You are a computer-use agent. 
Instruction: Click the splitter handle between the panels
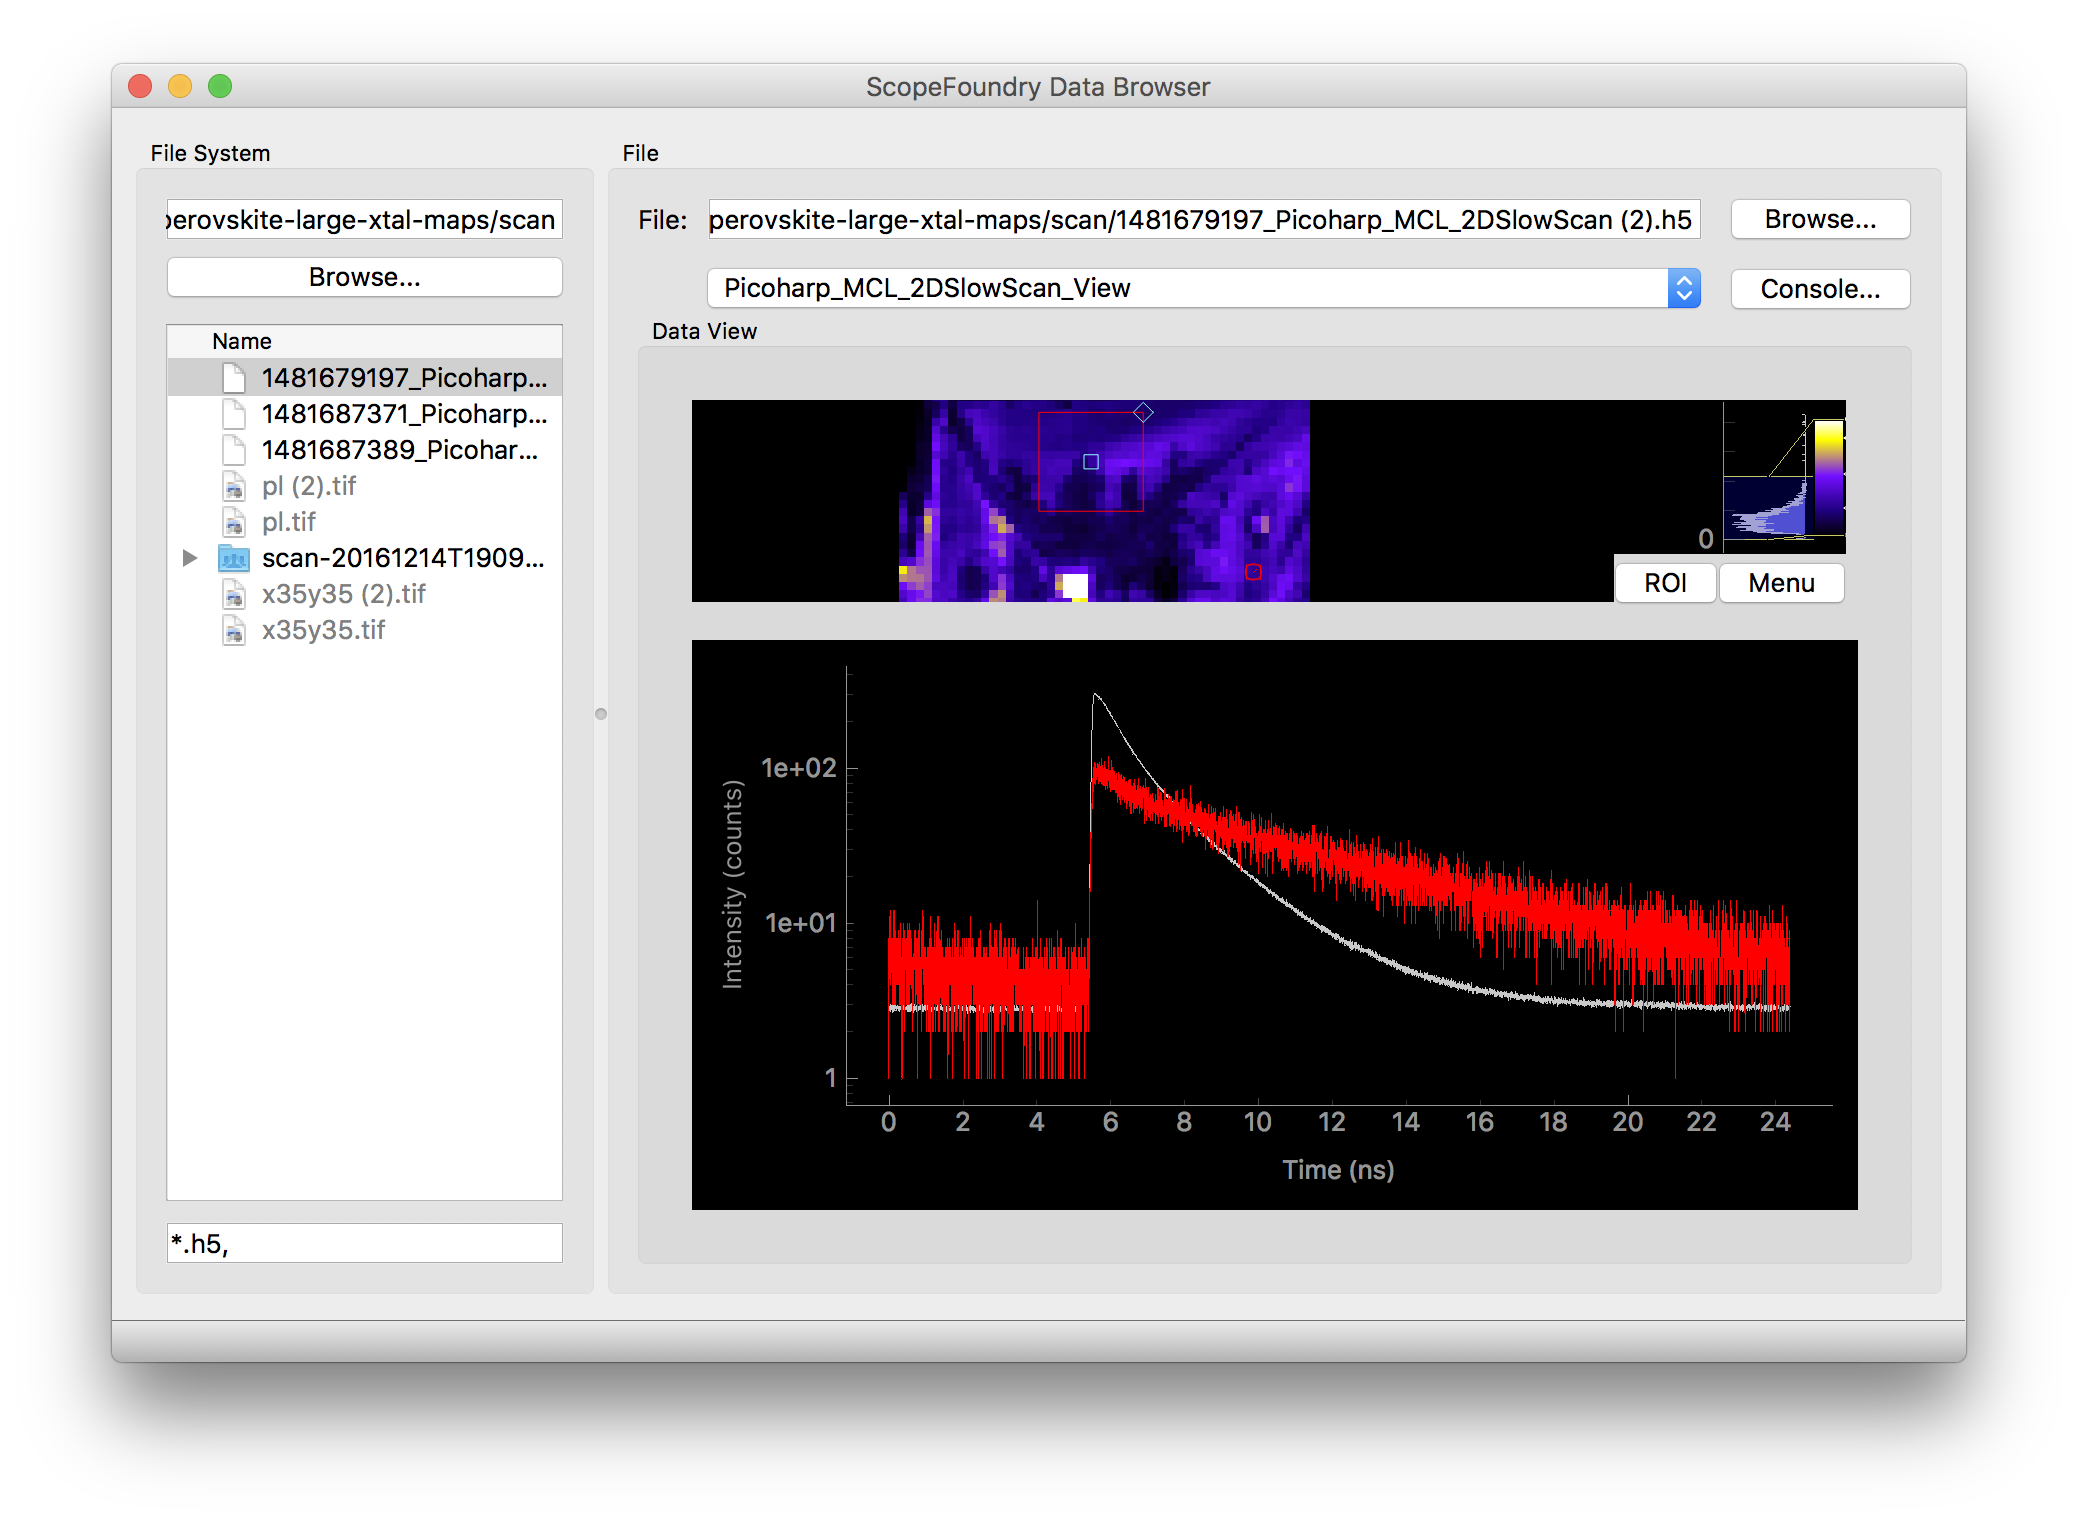pyautogui.click(x=601, y=714)
